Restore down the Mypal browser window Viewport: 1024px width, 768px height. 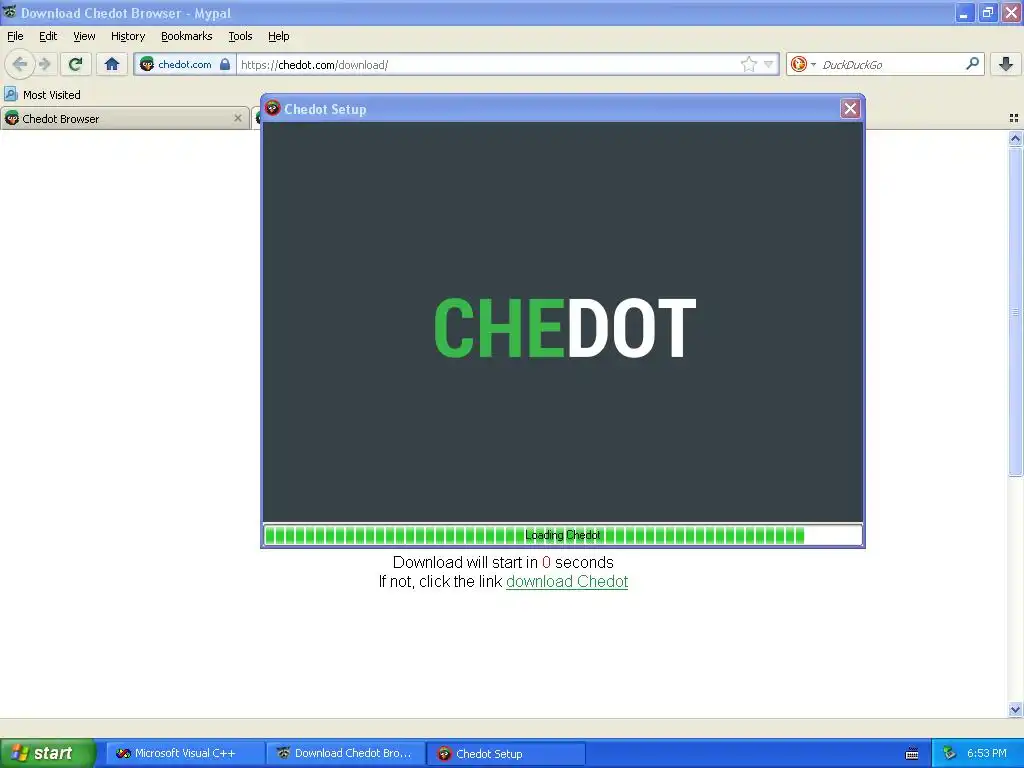(987, 13)
